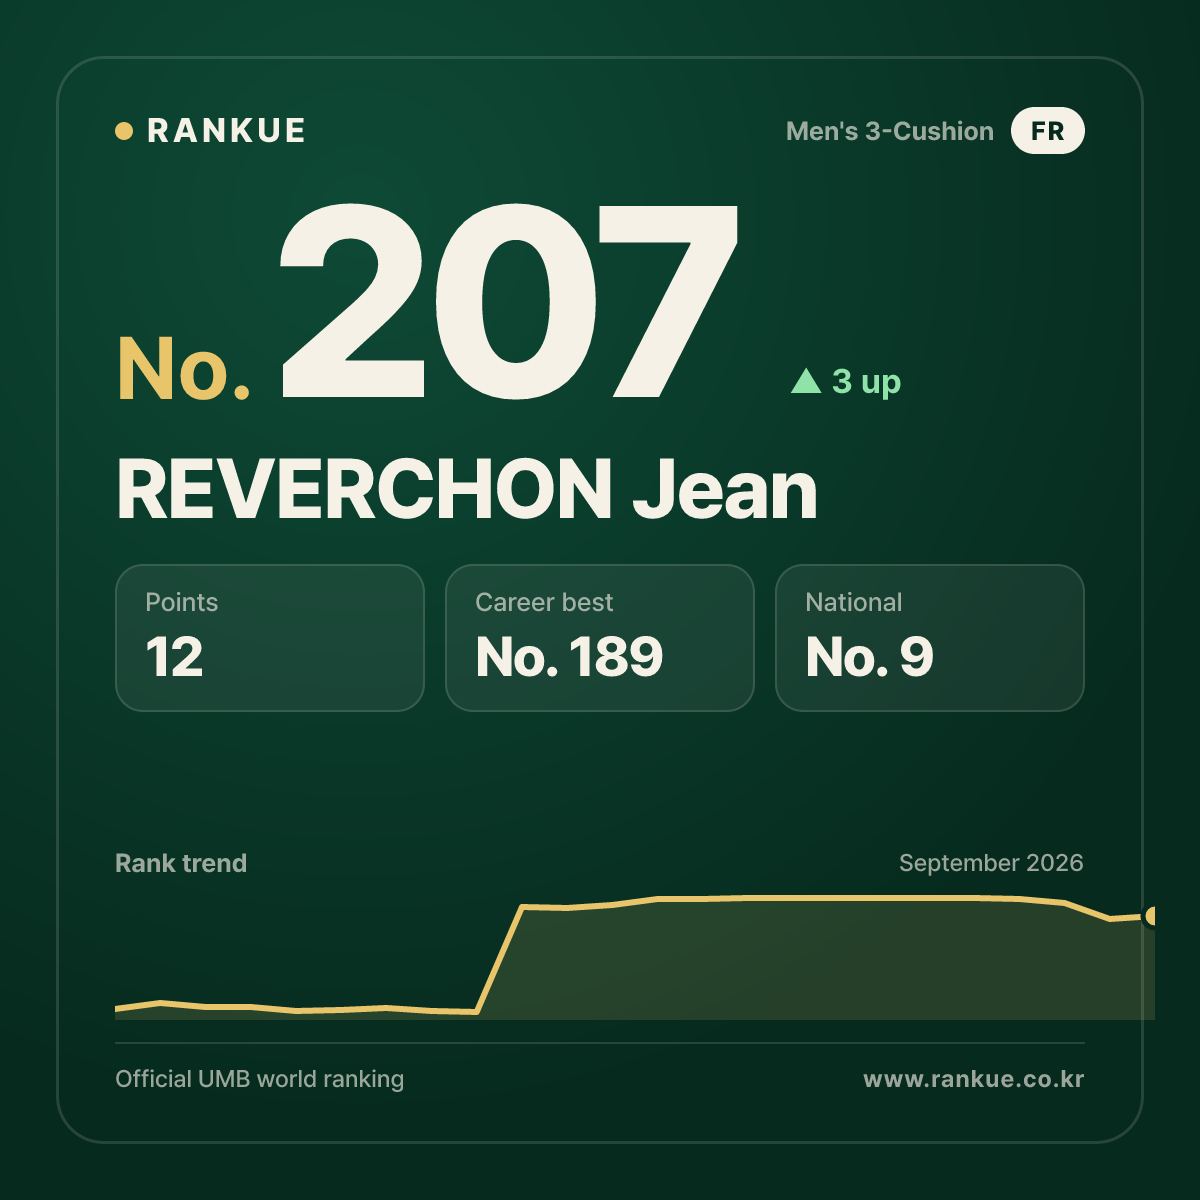Click the gold No. prefix
1200x1200 pixels.
click(x=184, y=370)
